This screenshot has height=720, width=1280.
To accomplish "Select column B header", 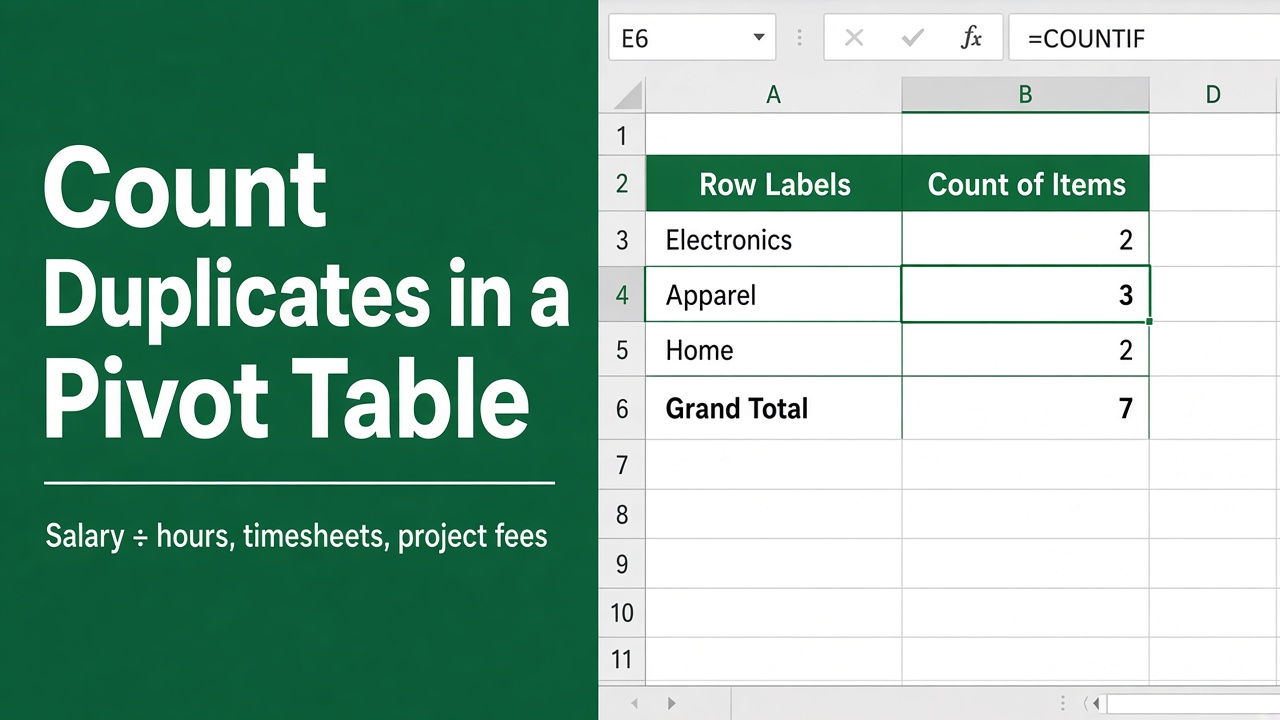I will click(1025, 95).
